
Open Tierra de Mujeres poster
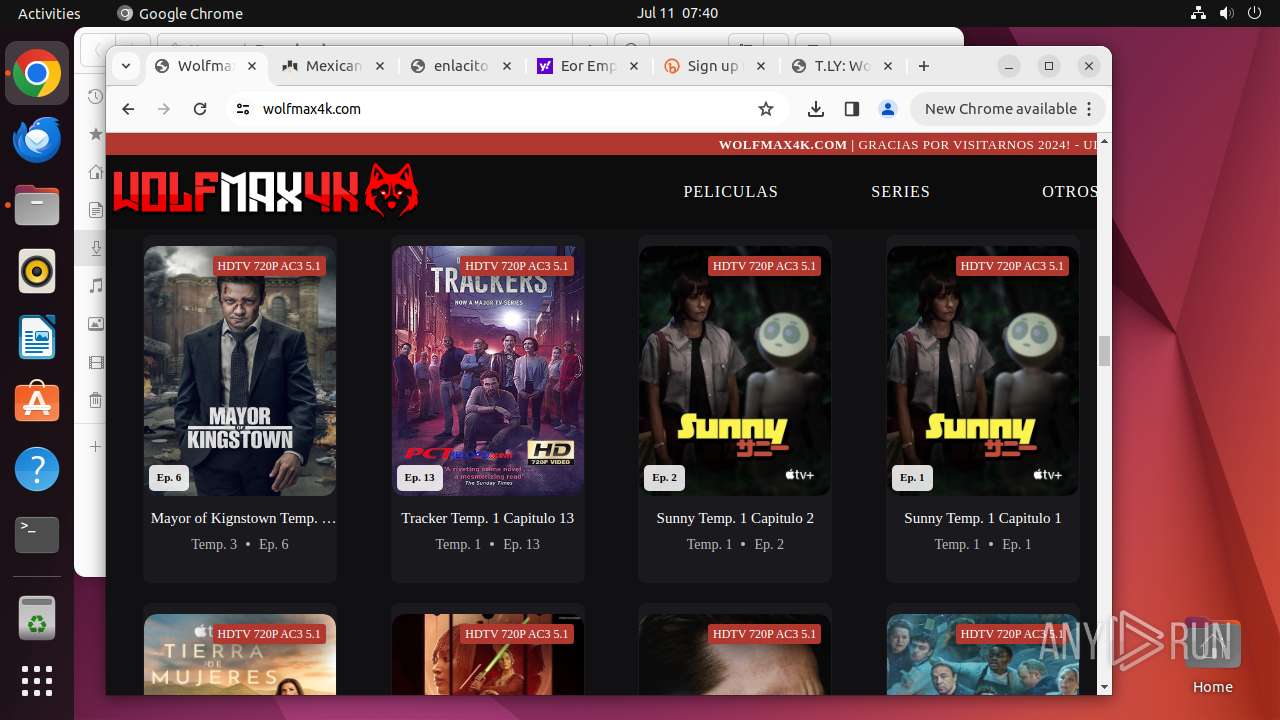pos(240,654)
